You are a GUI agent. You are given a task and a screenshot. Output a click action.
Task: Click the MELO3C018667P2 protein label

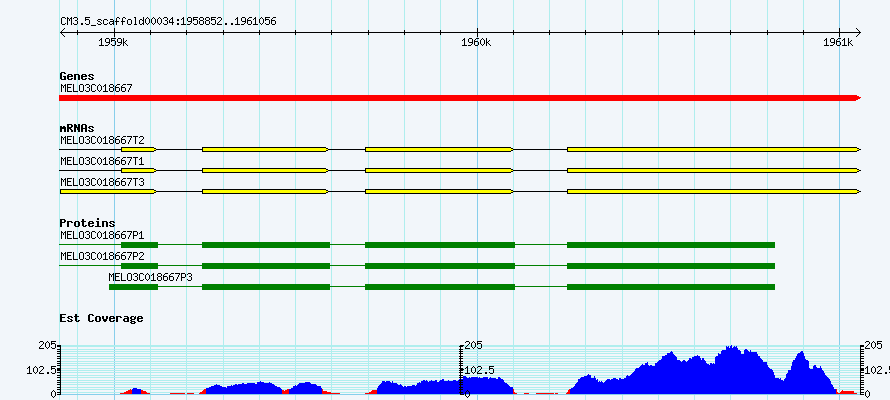102,256
